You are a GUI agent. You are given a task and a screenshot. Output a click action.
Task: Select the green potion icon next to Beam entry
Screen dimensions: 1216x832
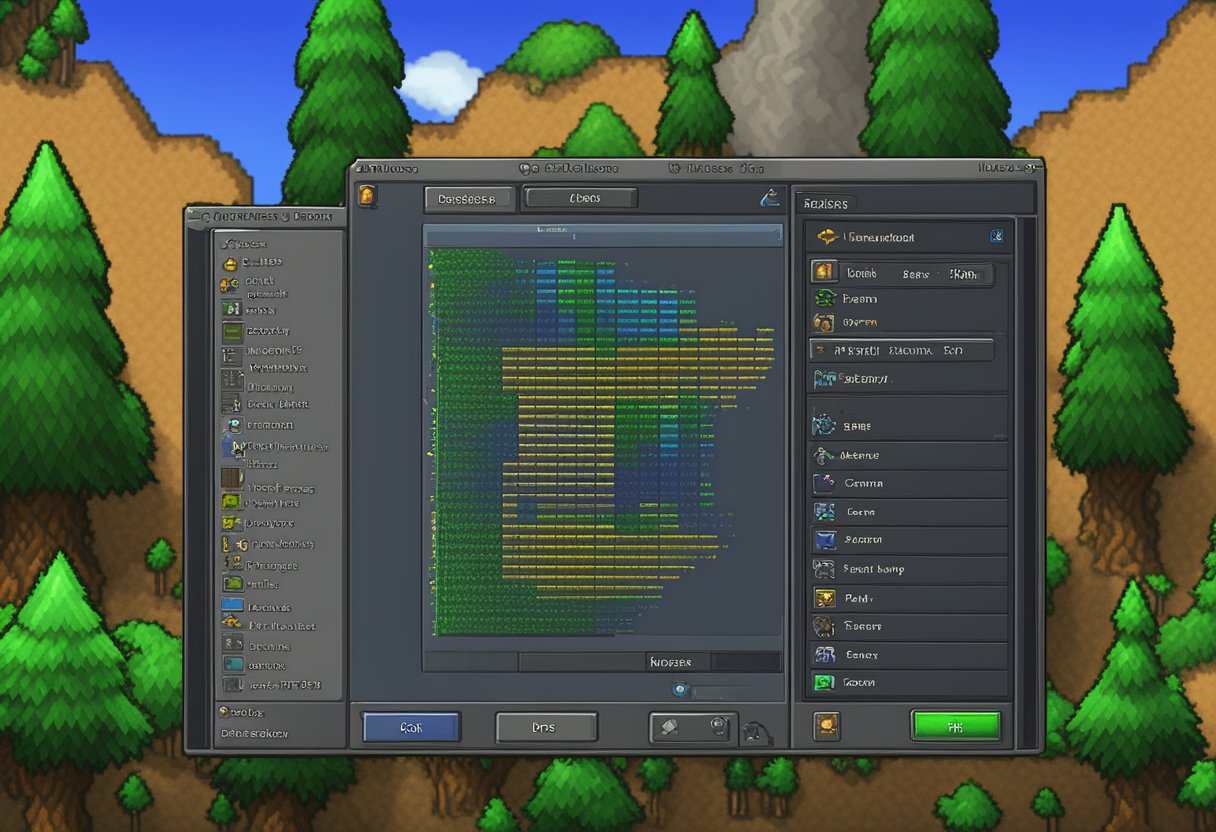824,299
